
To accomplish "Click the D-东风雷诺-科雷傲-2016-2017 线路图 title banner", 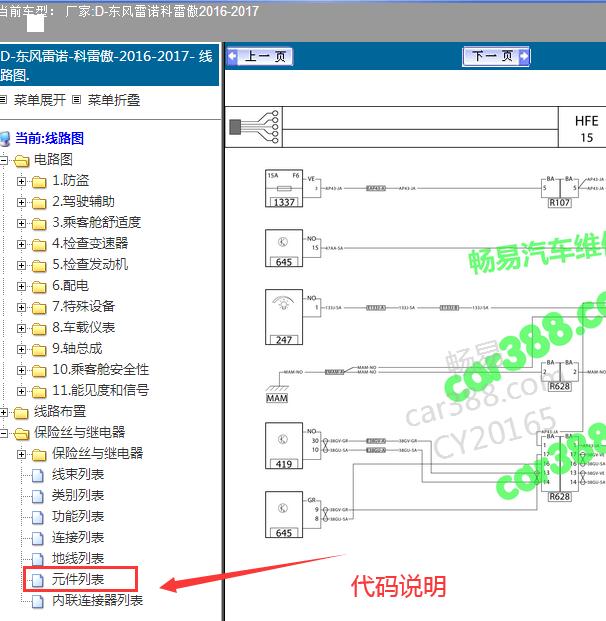I will coord(109,65).
